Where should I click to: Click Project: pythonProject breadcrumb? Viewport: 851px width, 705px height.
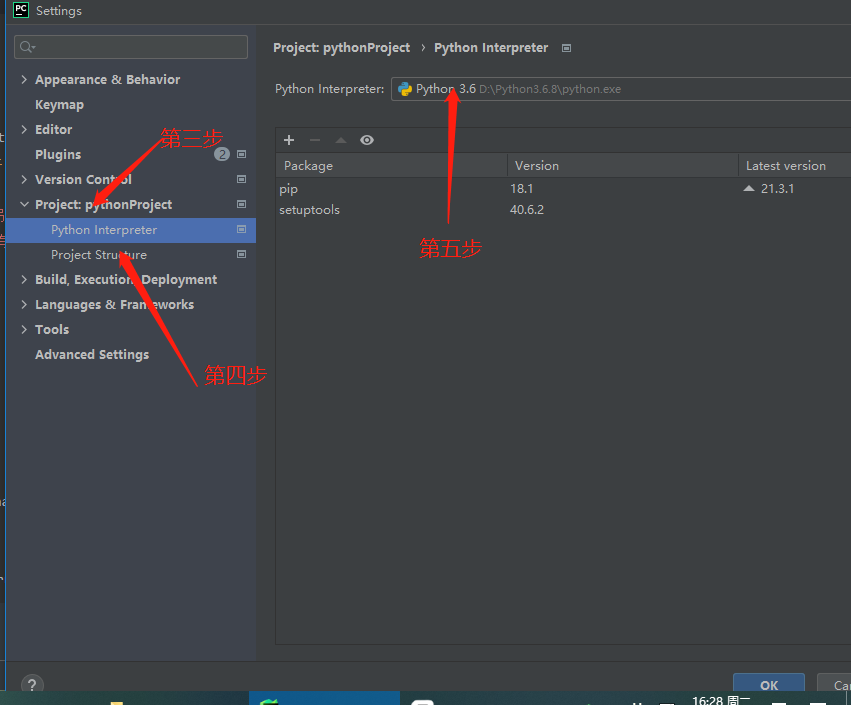[x=341, y=48]
